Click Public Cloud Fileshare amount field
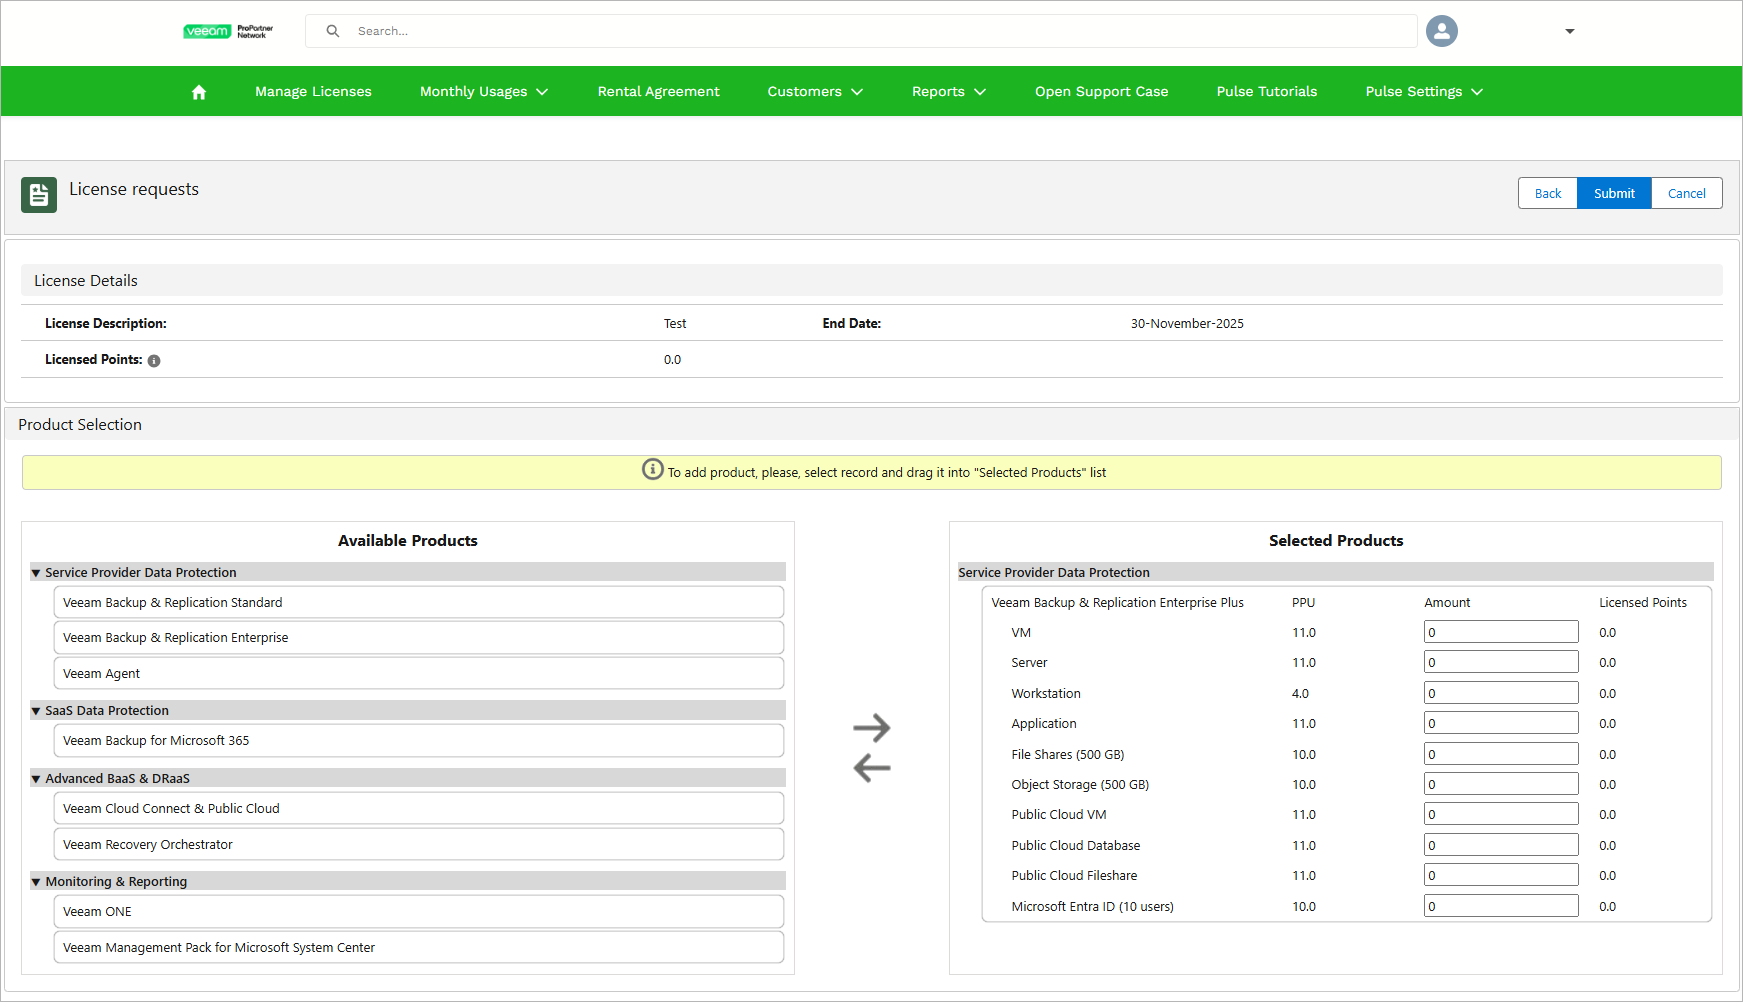Screen dimensions: 1743x1002 pyautogui.click(x=1501, y=875)
